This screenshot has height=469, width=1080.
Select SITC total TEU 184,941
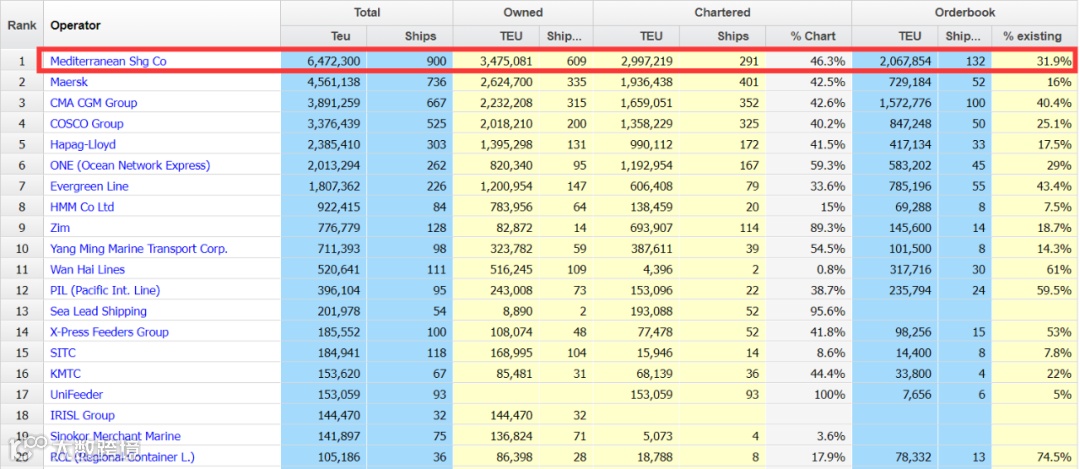338,353
